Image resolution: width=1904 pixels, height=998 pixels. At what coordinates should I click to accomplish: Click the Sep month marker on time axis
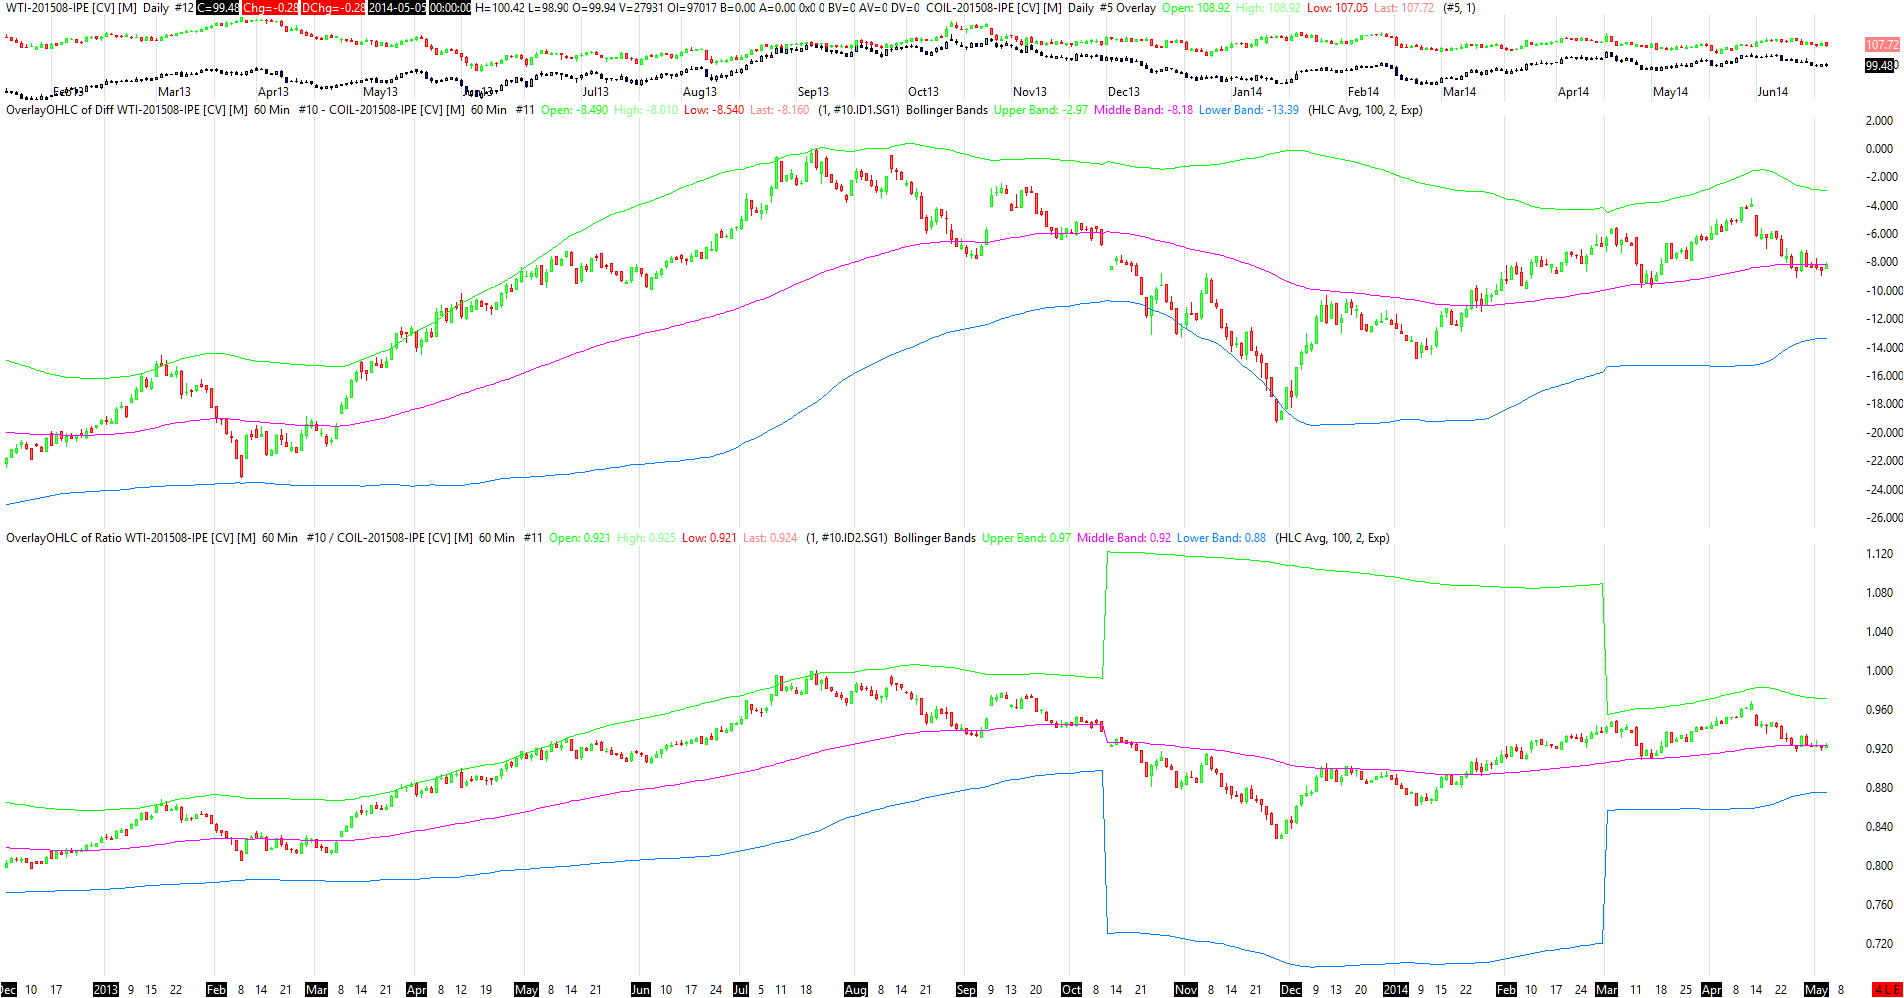click(966, 990)
